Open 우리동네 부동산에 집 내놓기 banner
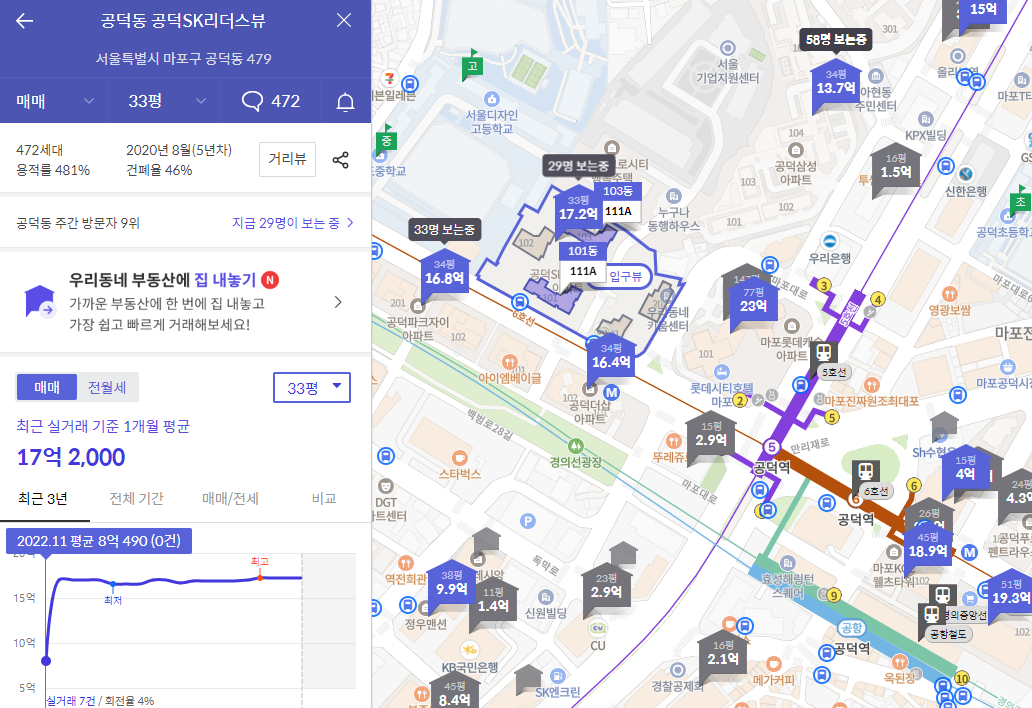This screenshot has height=708, width=1032. click(x=185, y=302)
